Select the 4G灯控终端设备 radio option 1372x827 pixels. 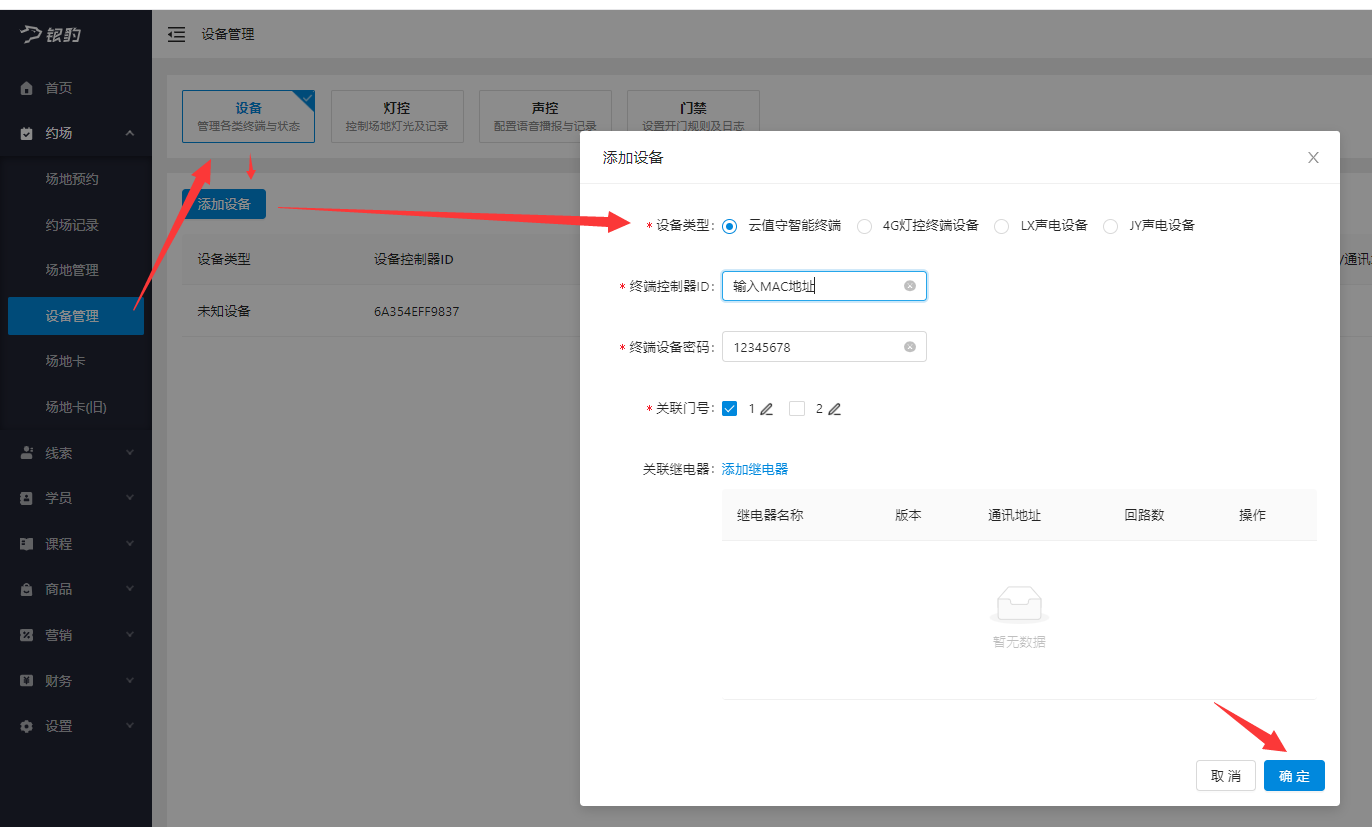(864, 226)
